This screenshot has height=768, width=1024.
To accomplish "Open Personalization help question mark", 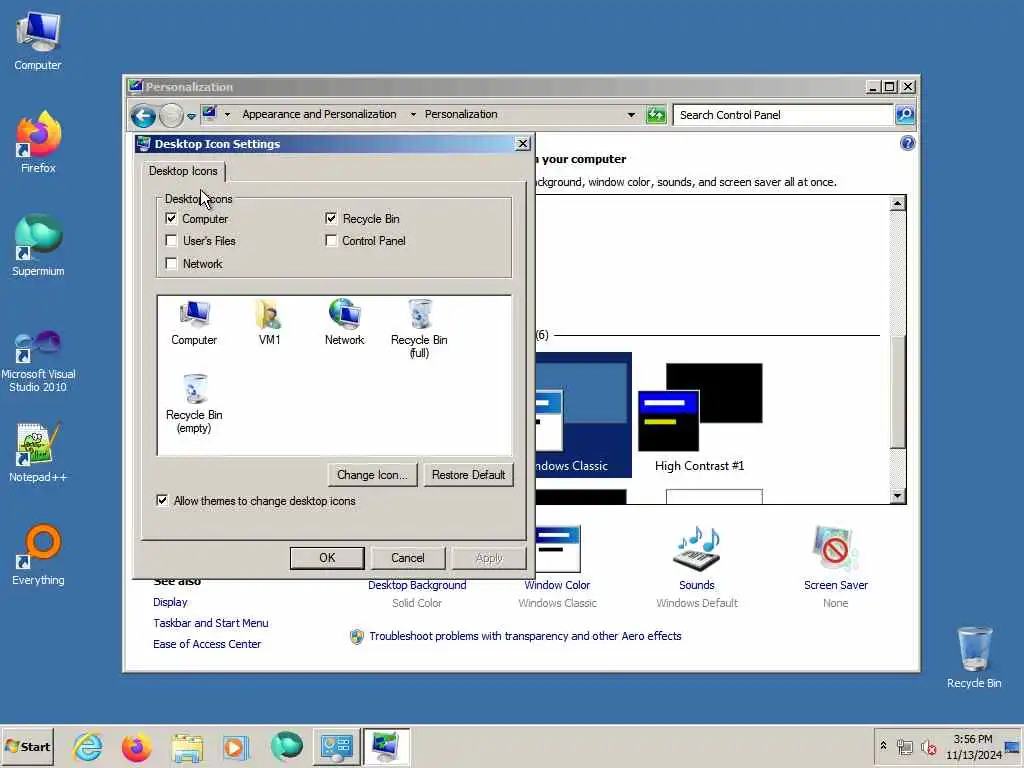I will pos(907,143).
